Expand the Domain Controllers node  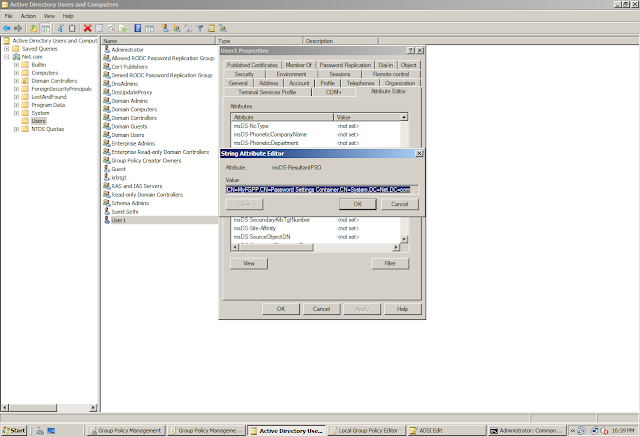pyautogui.click(x=16, y=81)
